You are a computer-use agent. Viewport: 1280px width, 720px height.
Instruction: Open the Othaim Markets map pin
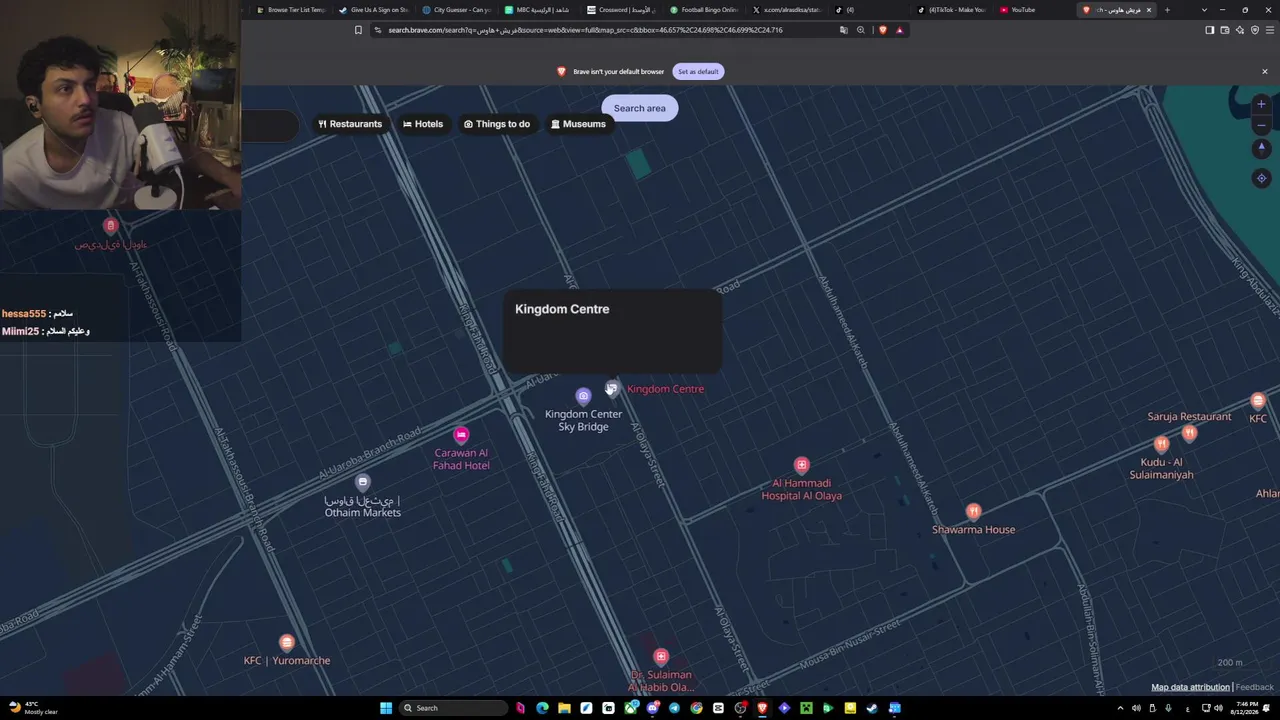pyautogui.click(x=363, y=482)
